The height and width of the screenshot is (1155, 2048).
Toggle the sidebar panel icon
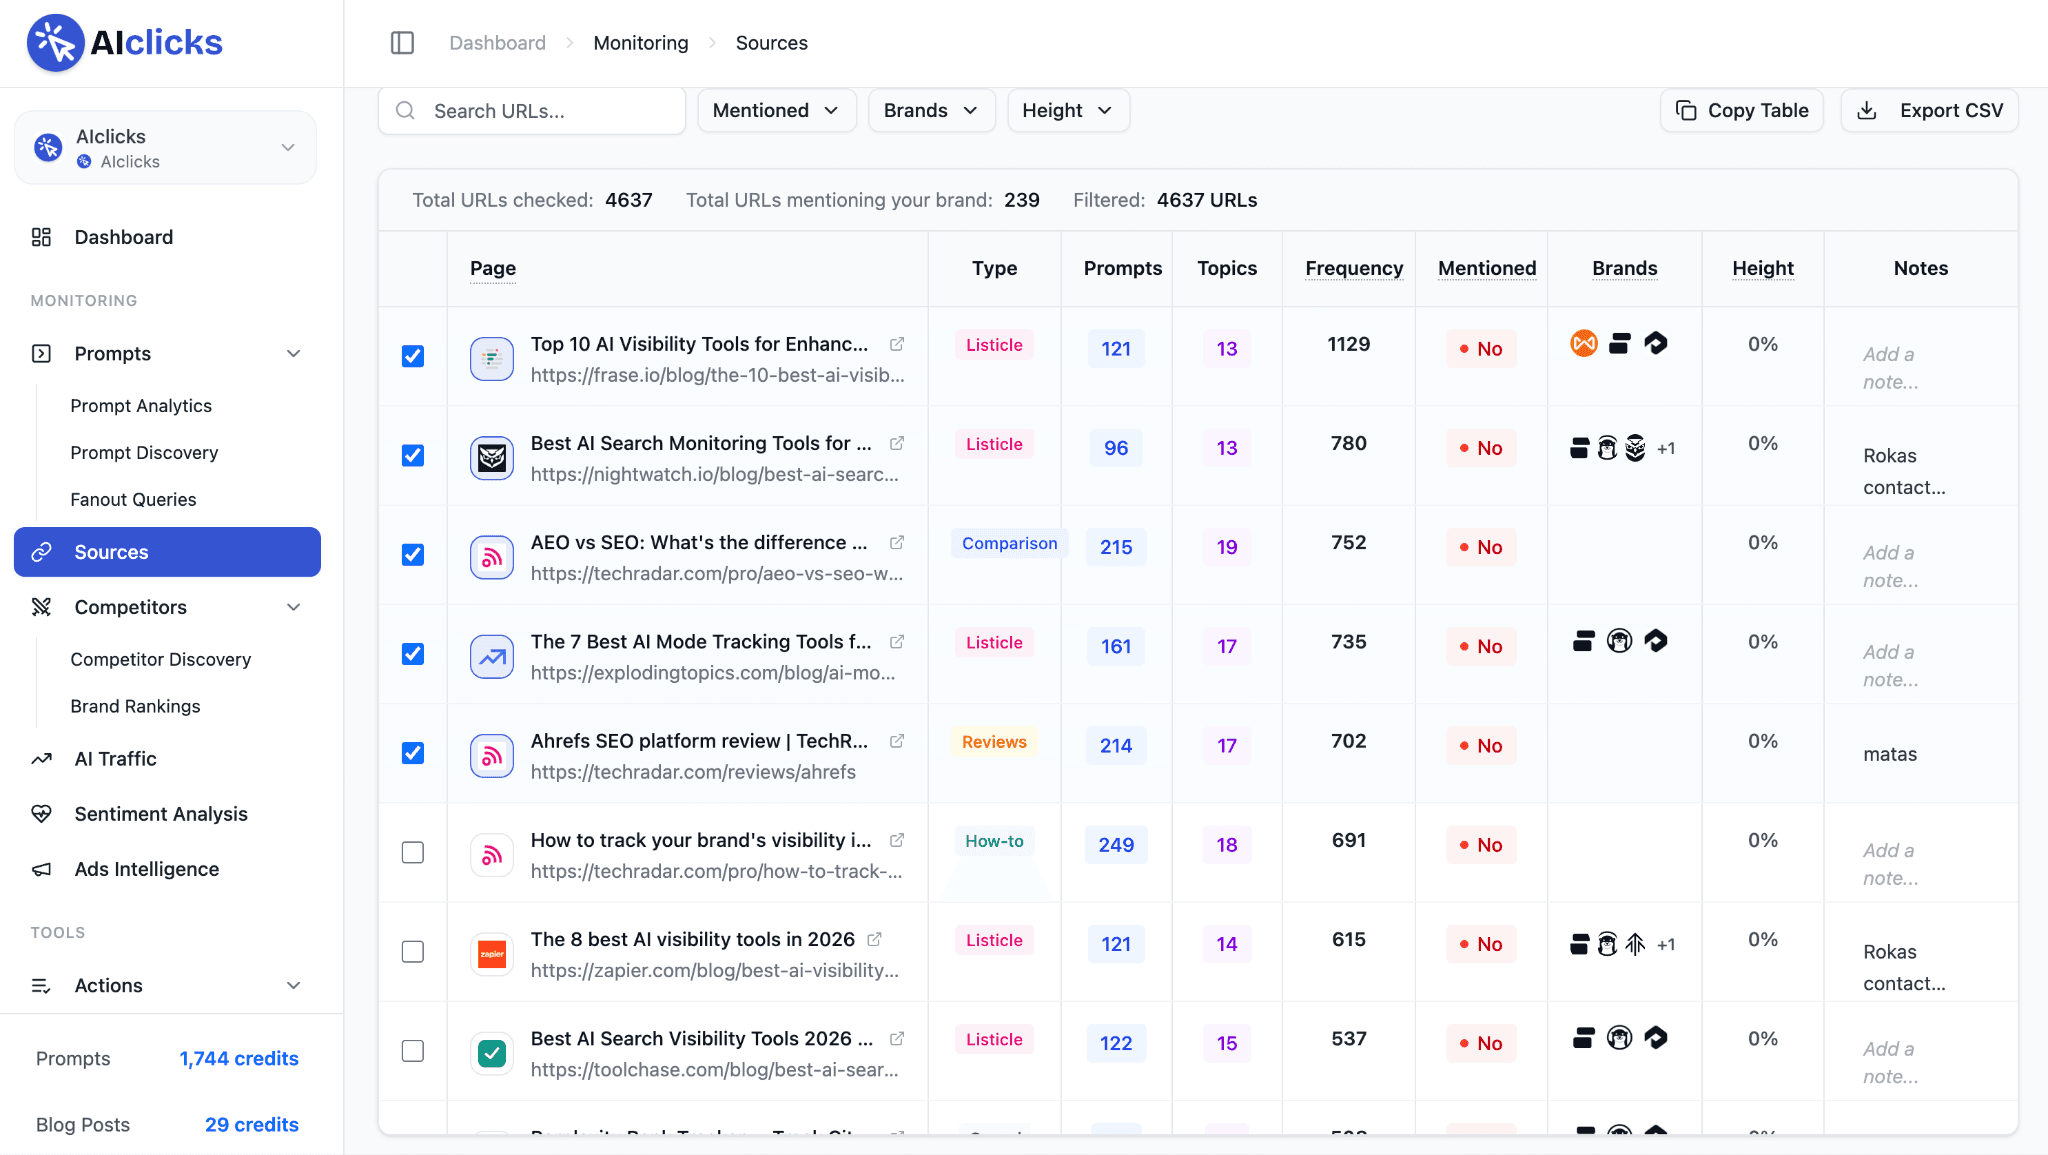coord(402,43)
